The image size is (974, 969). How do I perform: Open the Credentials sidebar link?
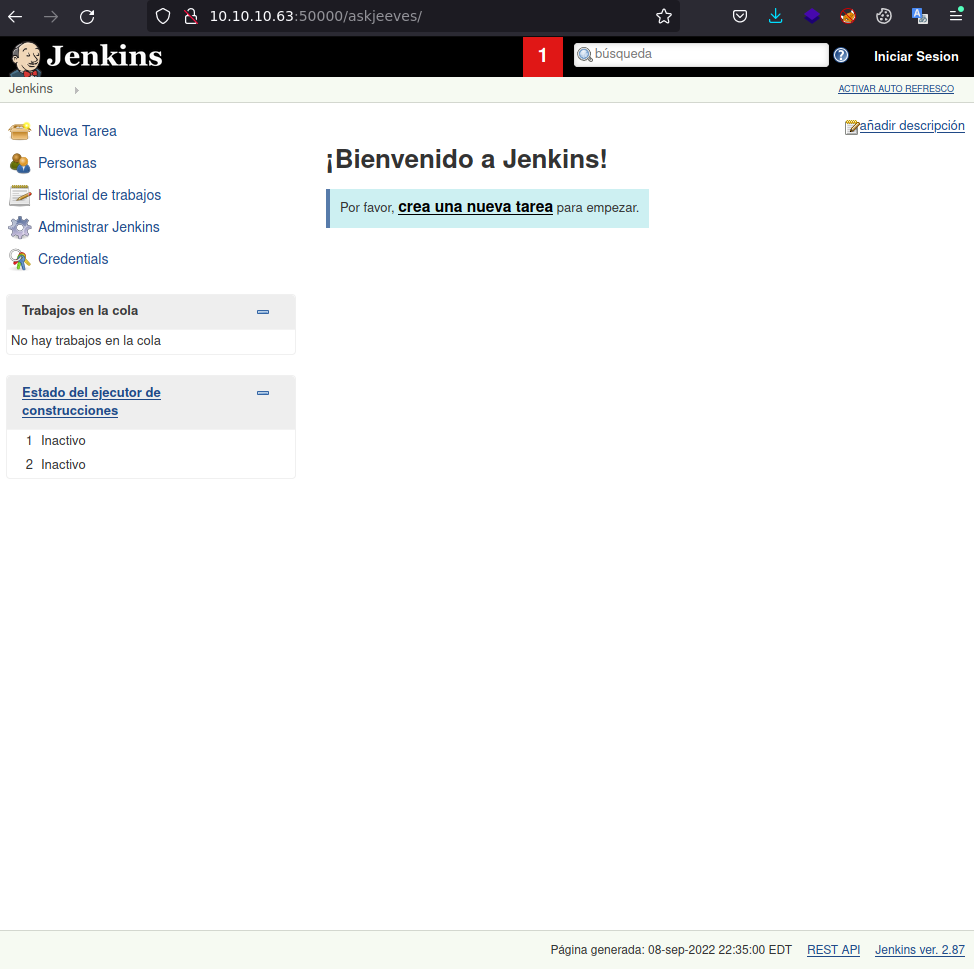[x=73, y=259]
